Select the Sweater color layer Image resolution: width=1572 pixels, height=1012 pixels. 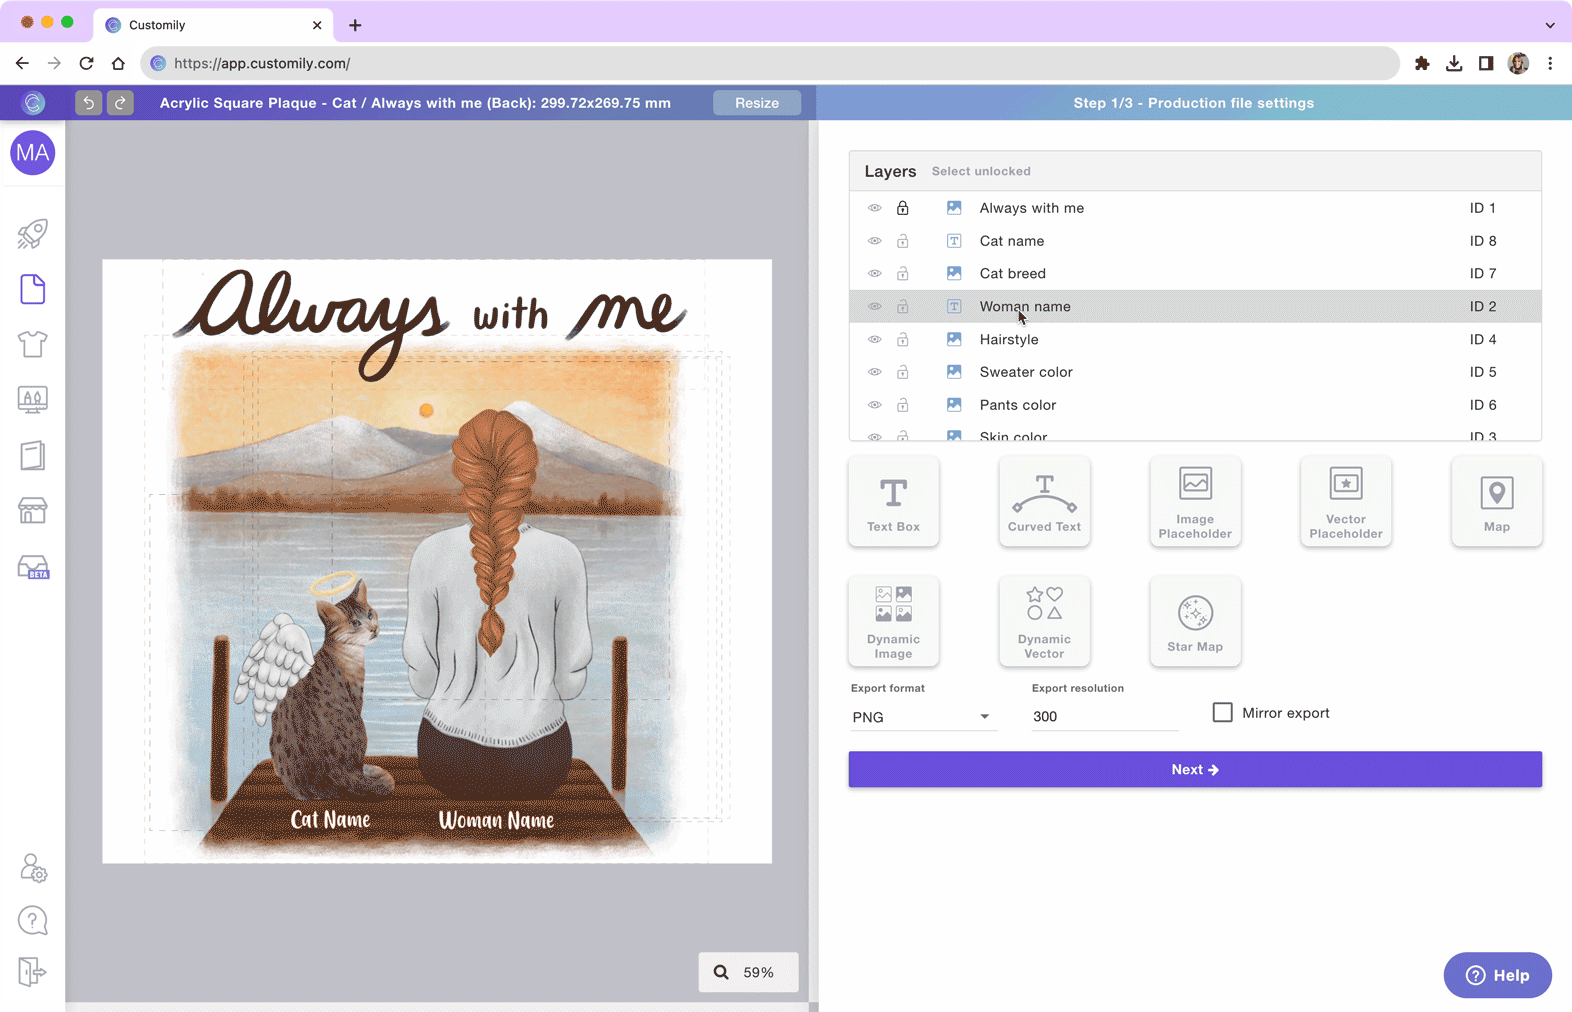[1026, 372]
